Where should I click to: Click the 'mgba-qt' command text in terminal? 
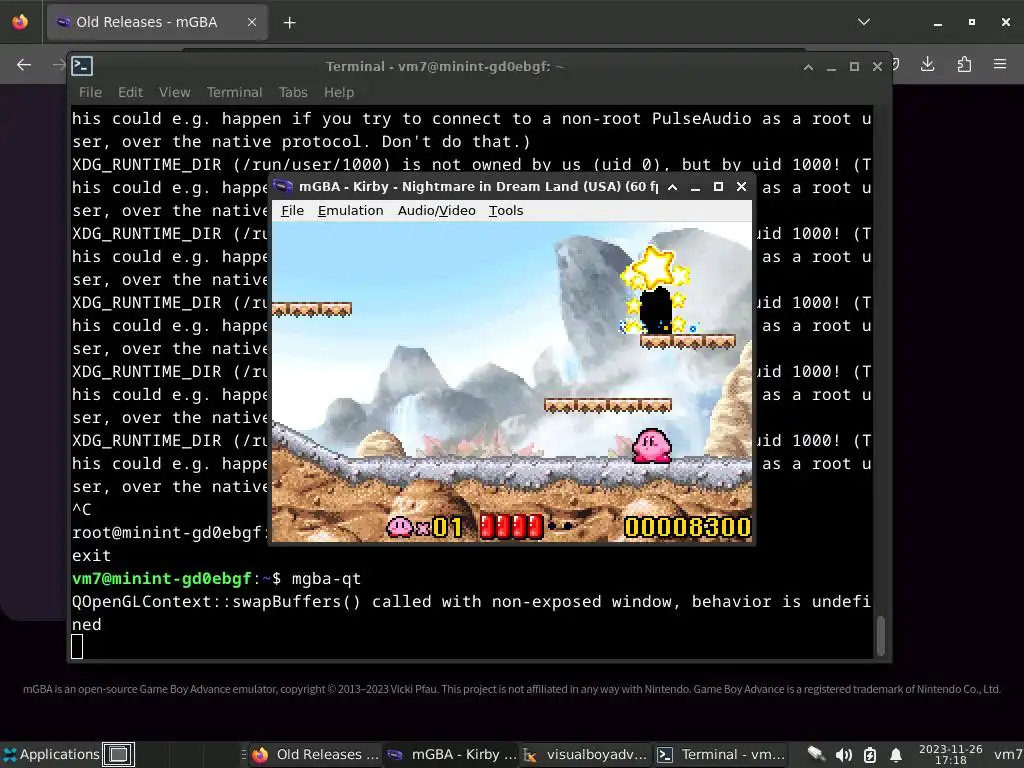[x=326, y=579]
